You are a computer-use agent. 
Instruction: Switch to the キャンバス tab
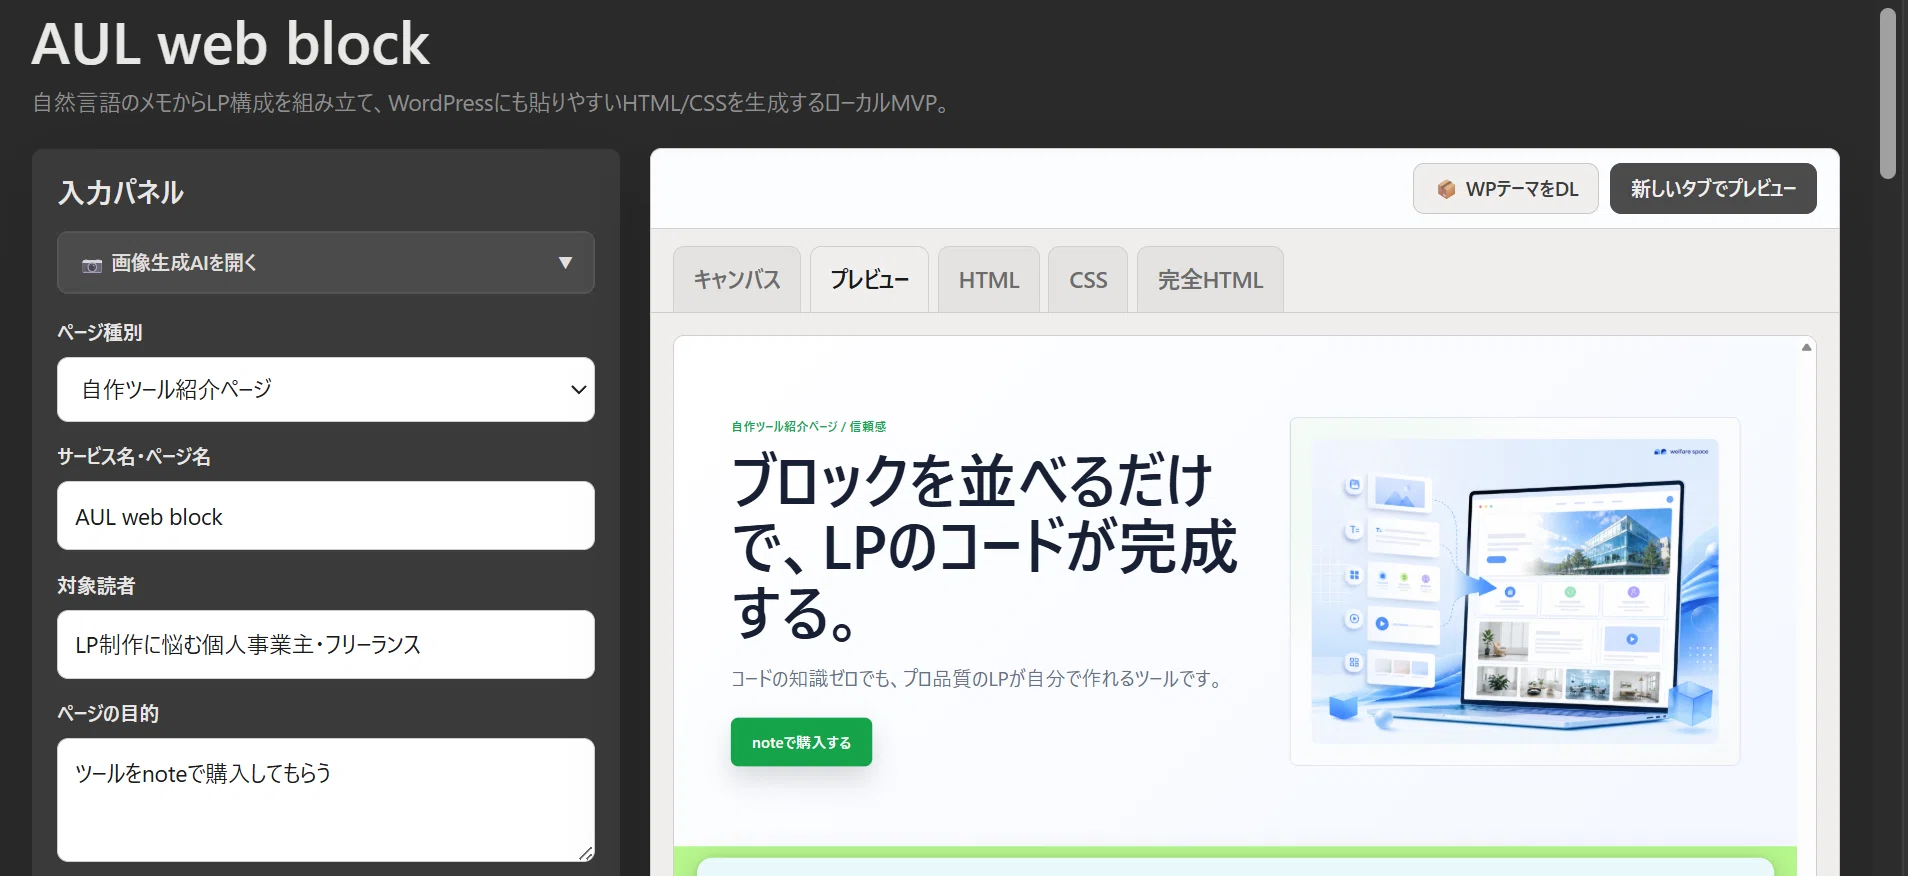[737, 280]
